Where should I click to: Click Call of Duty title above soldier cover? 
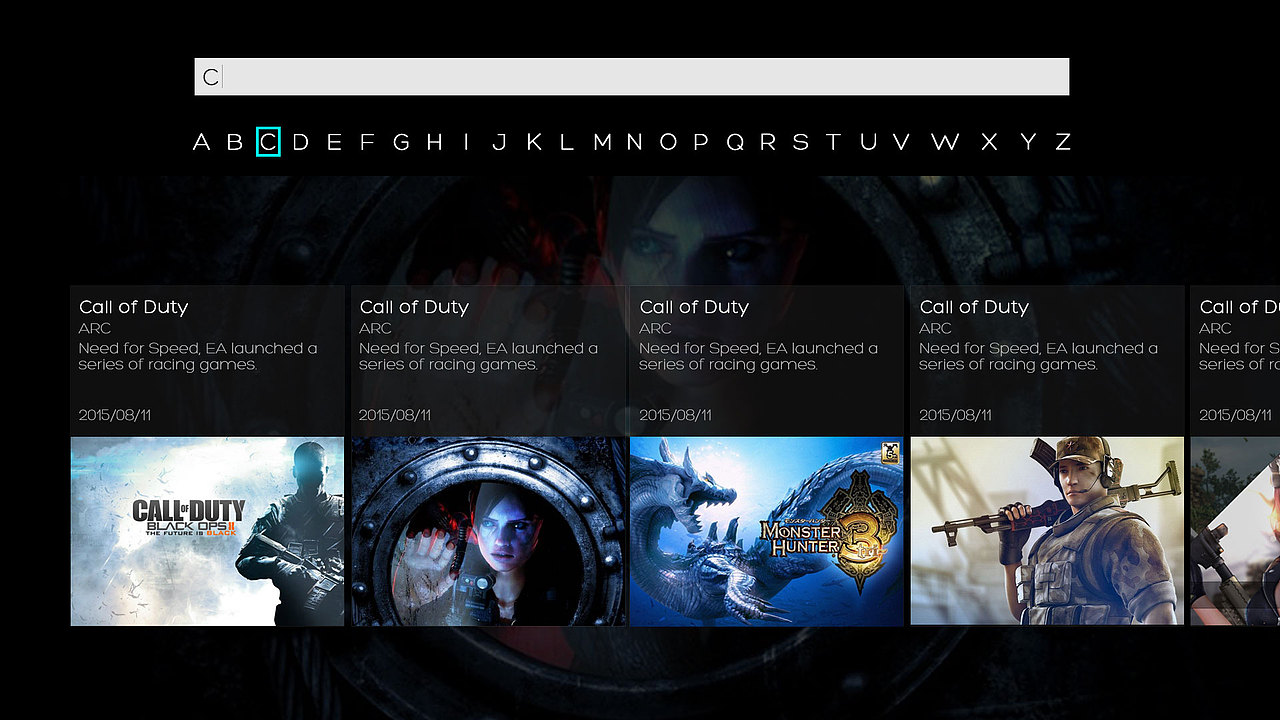974,307
